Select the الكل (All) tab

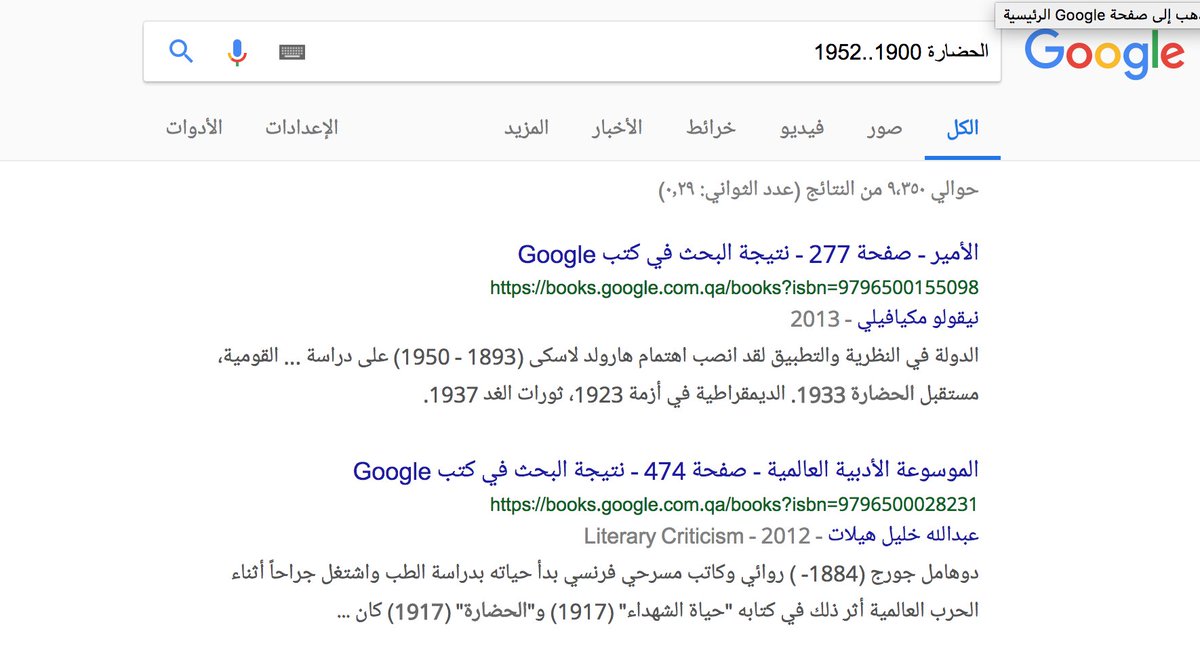pos(962,128)
